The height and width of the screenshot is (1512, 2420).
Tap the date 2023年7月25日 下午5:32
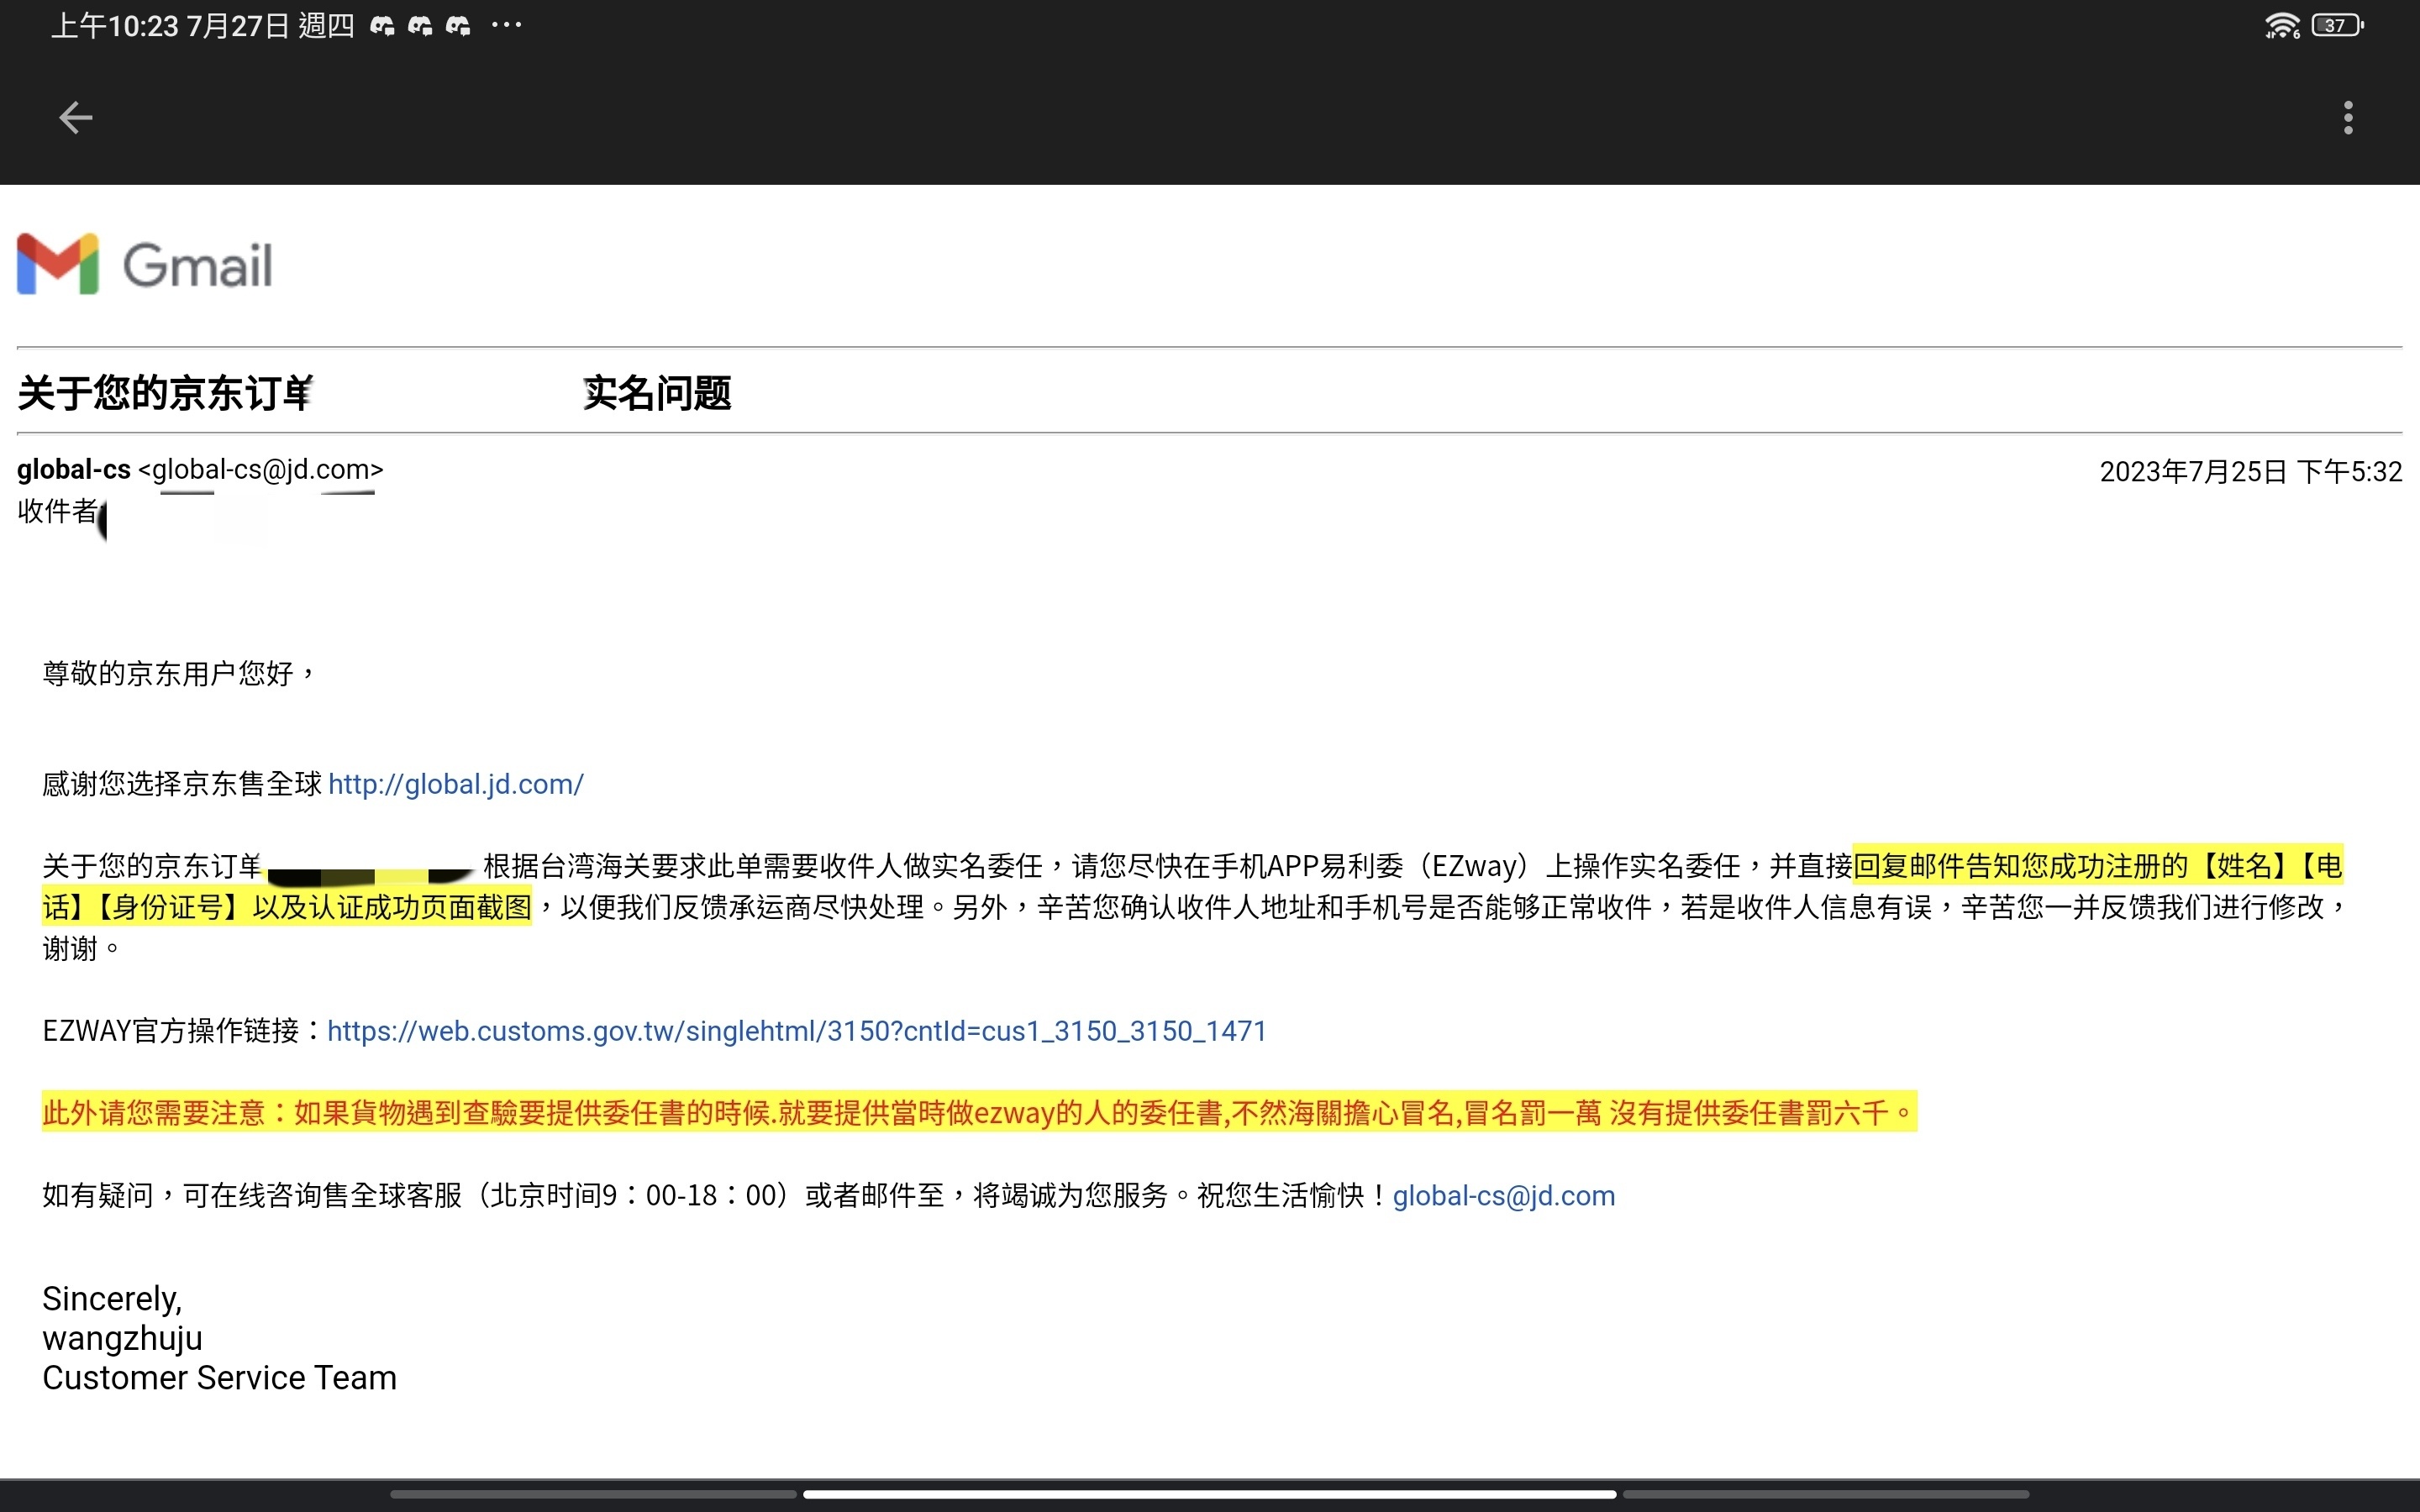pyautogui.click(x=2250, y=471)
